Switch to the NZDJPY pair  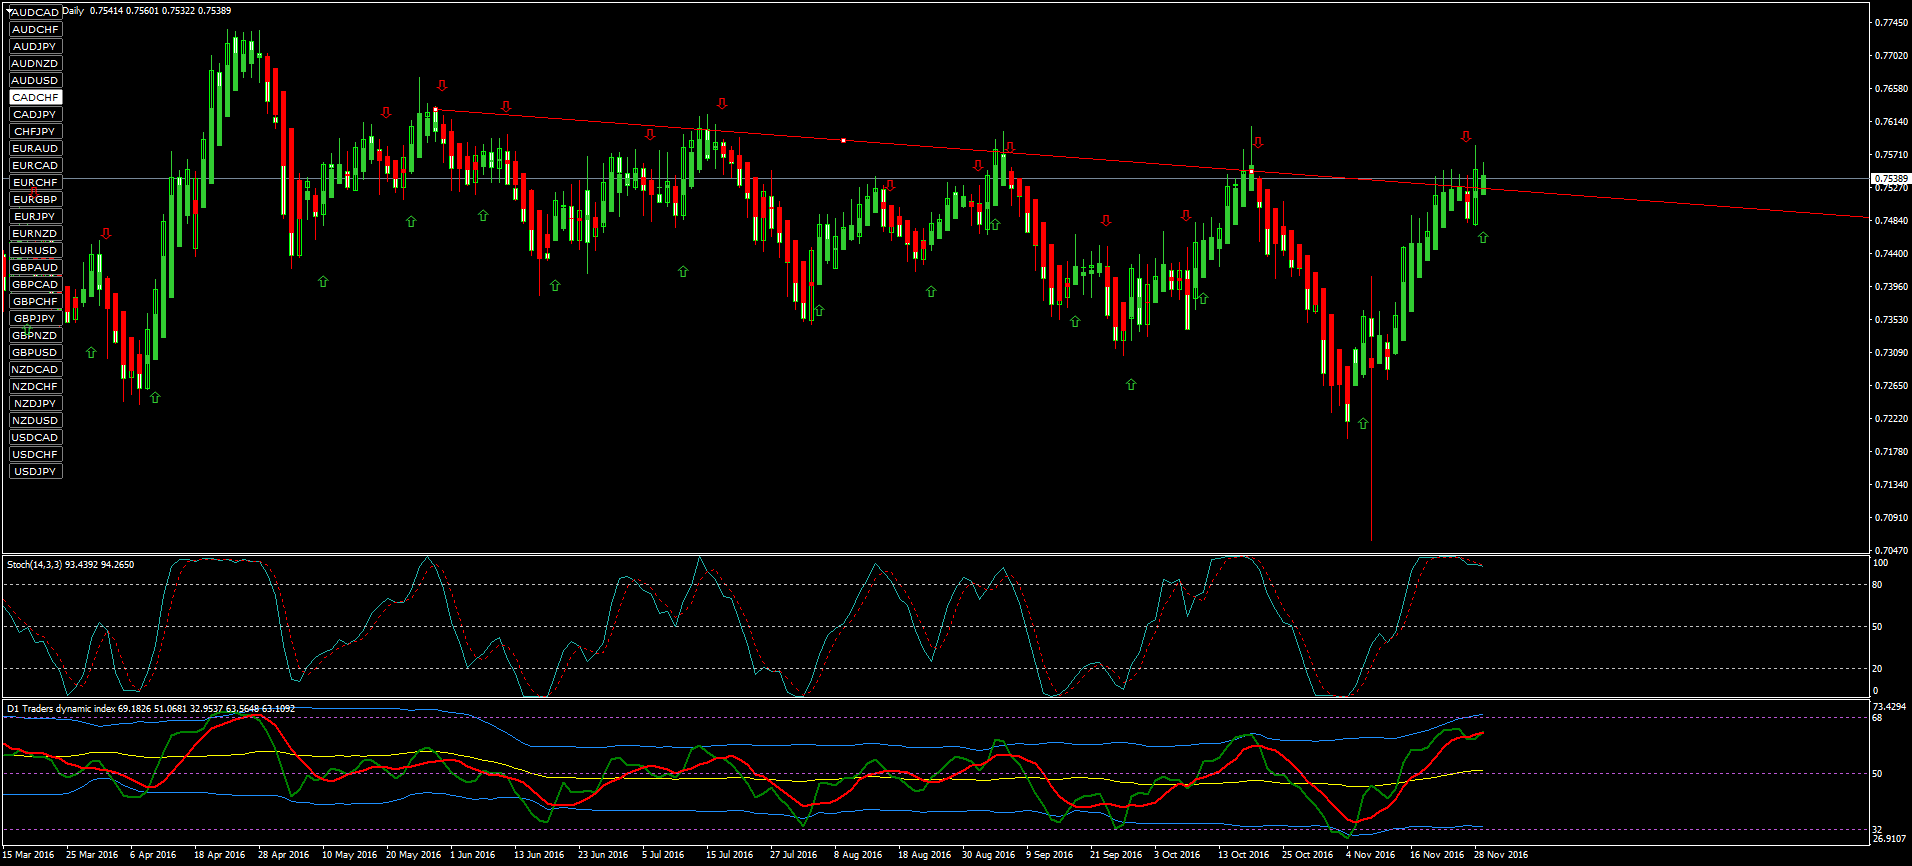tap(35, 404)
